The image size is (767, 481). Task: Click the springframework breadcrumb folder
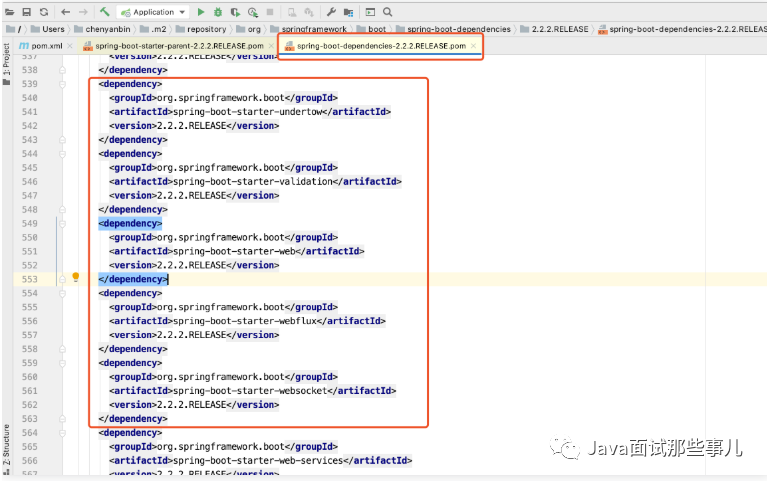pos(309,29)
